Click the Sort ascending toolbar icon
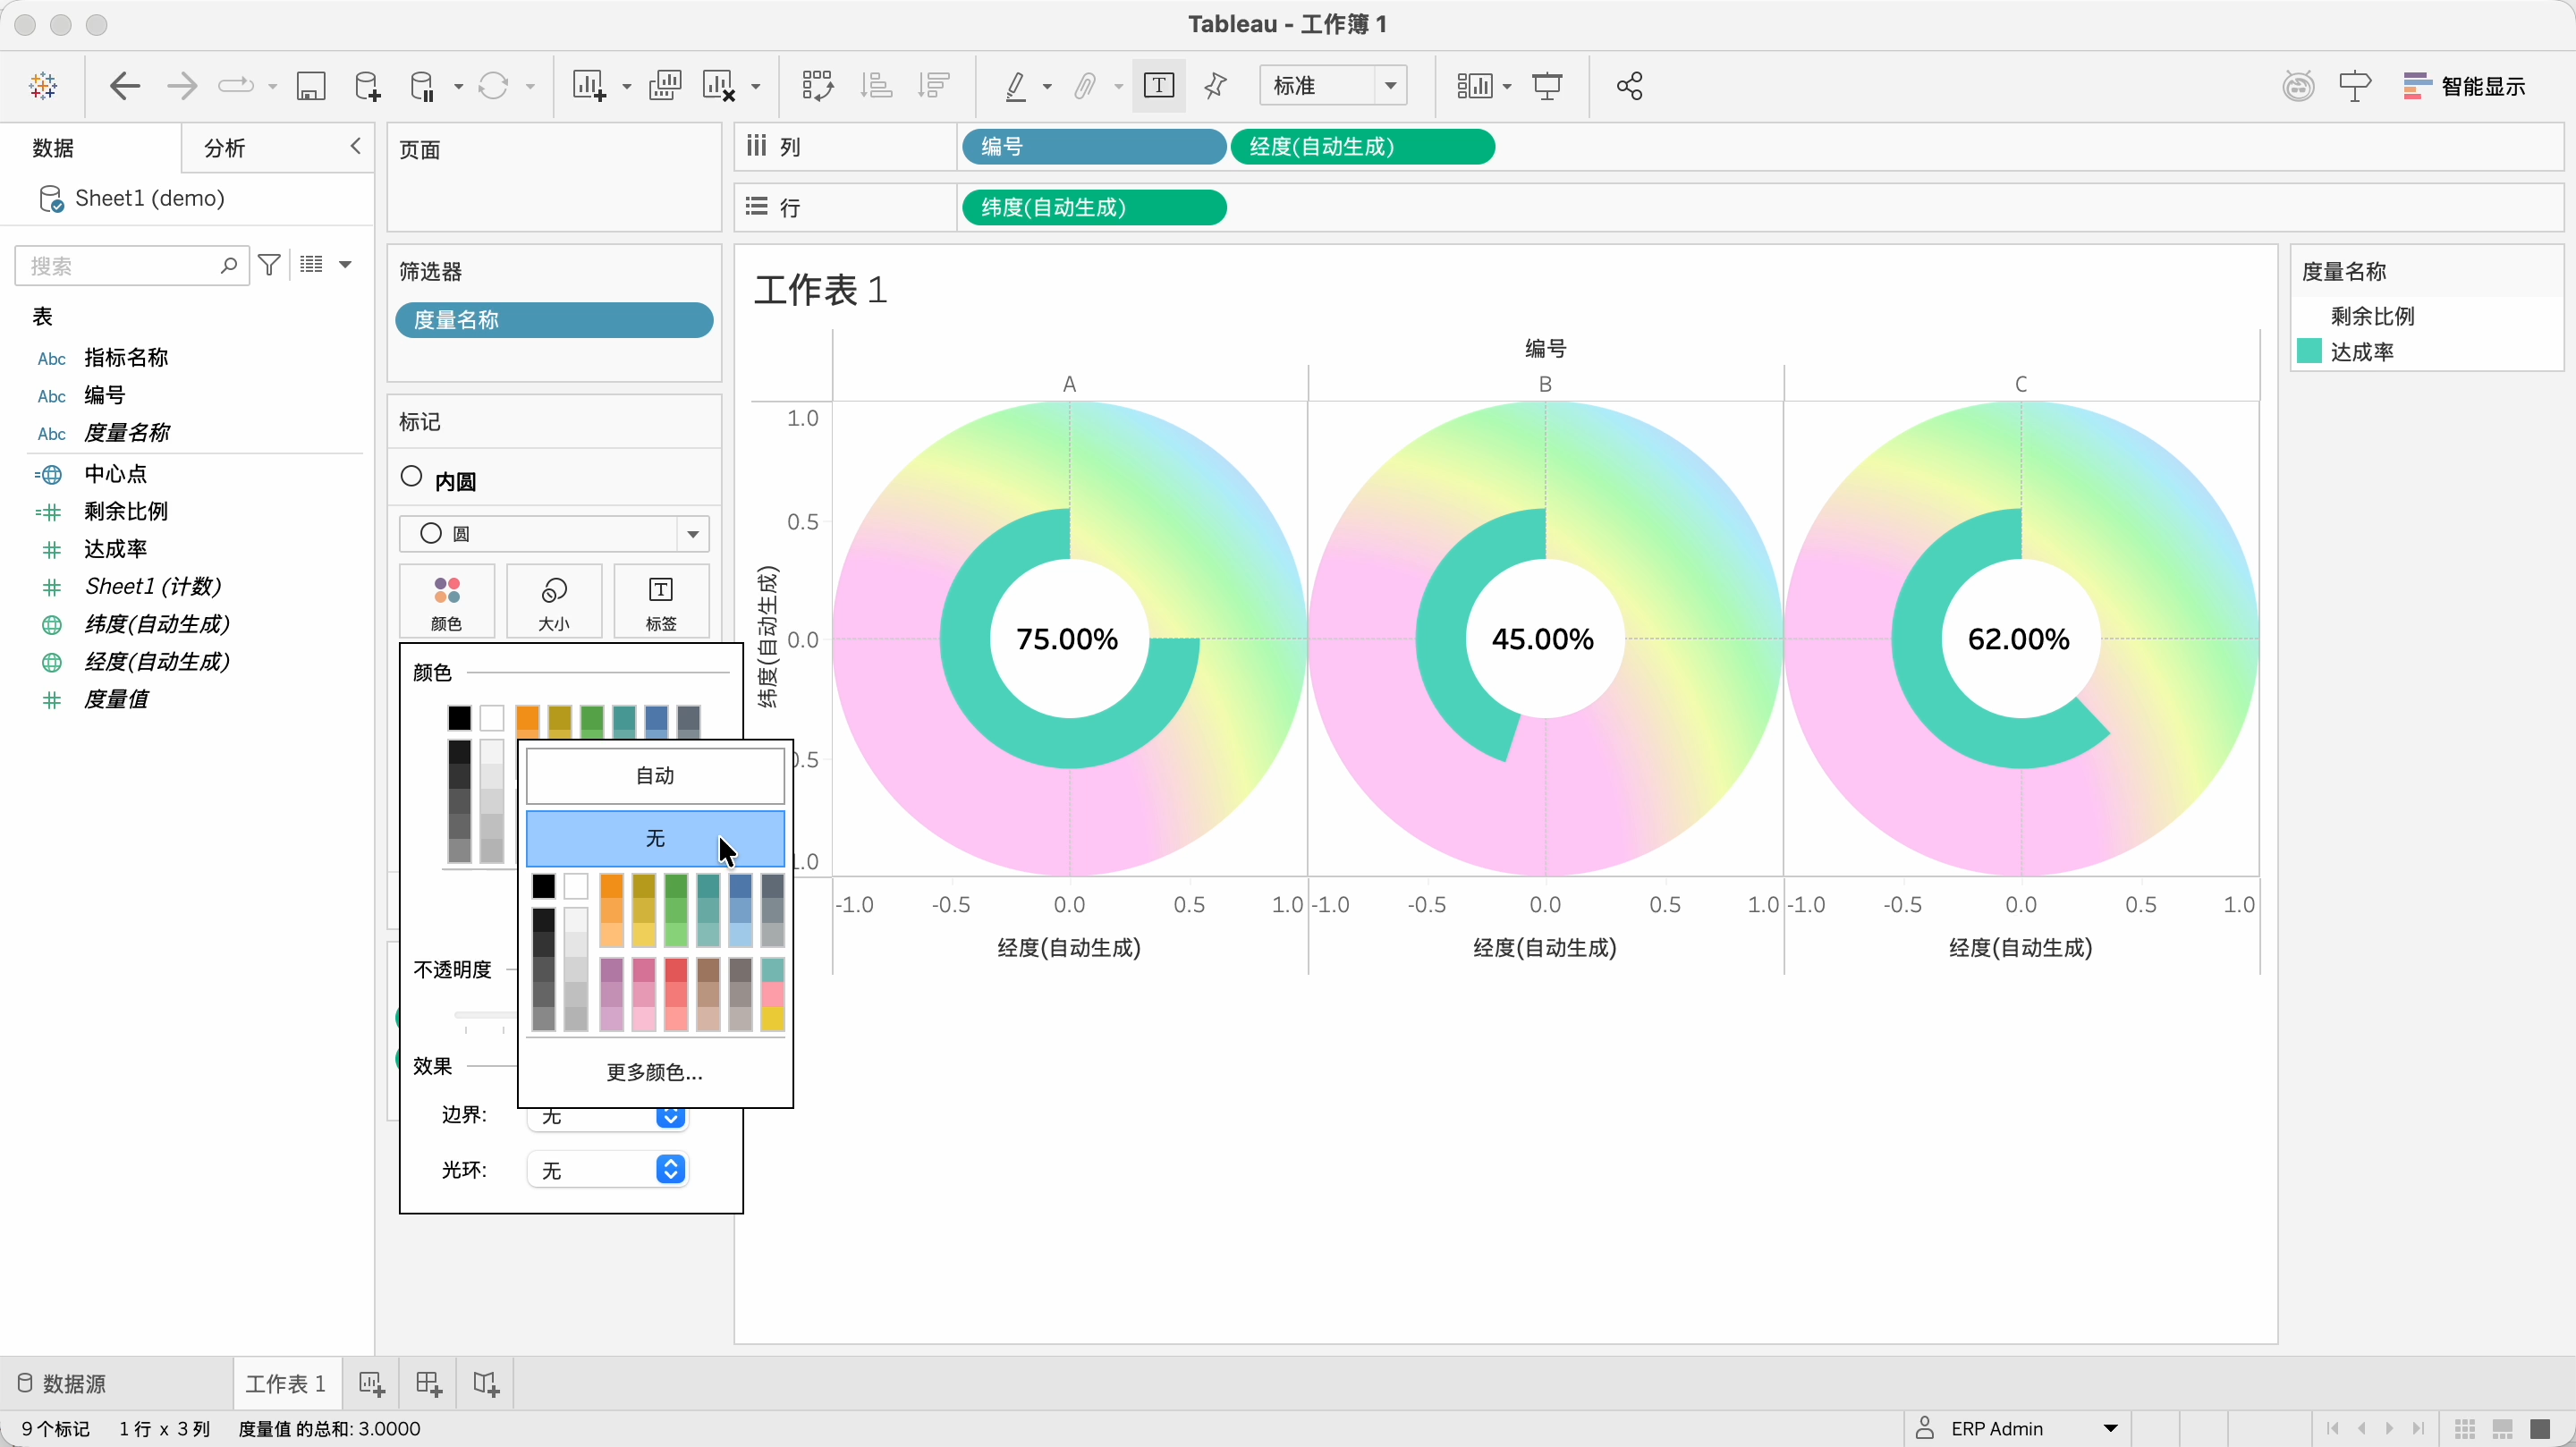Viewport: 2576px width, 1447px height. point(876,86)
